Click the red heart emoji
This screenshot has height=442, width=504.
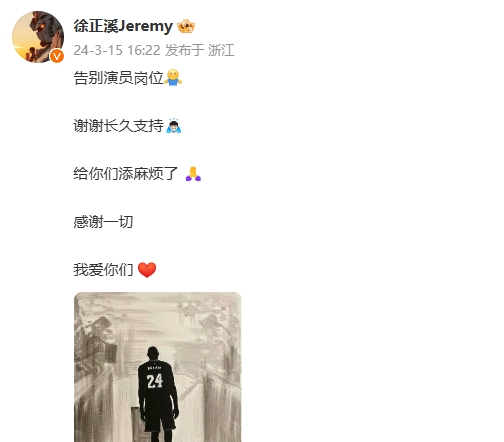point(147,270)
